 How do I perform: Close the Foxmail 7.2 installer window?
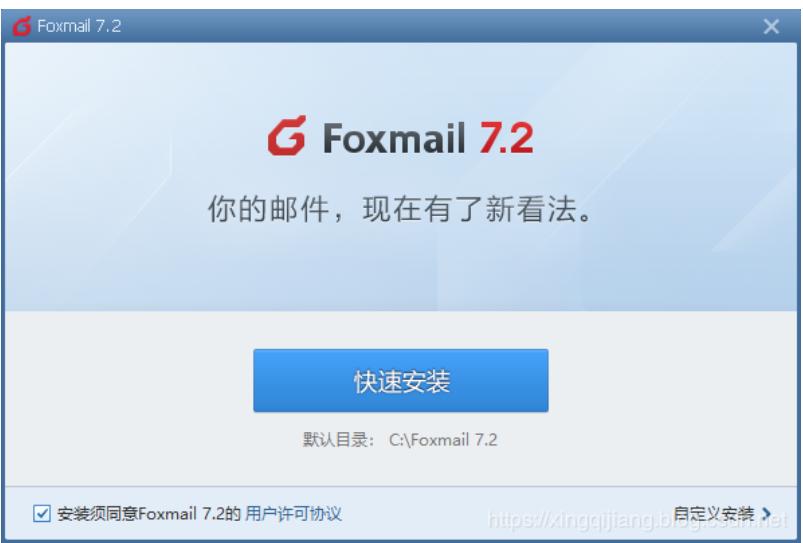[771, 26]
